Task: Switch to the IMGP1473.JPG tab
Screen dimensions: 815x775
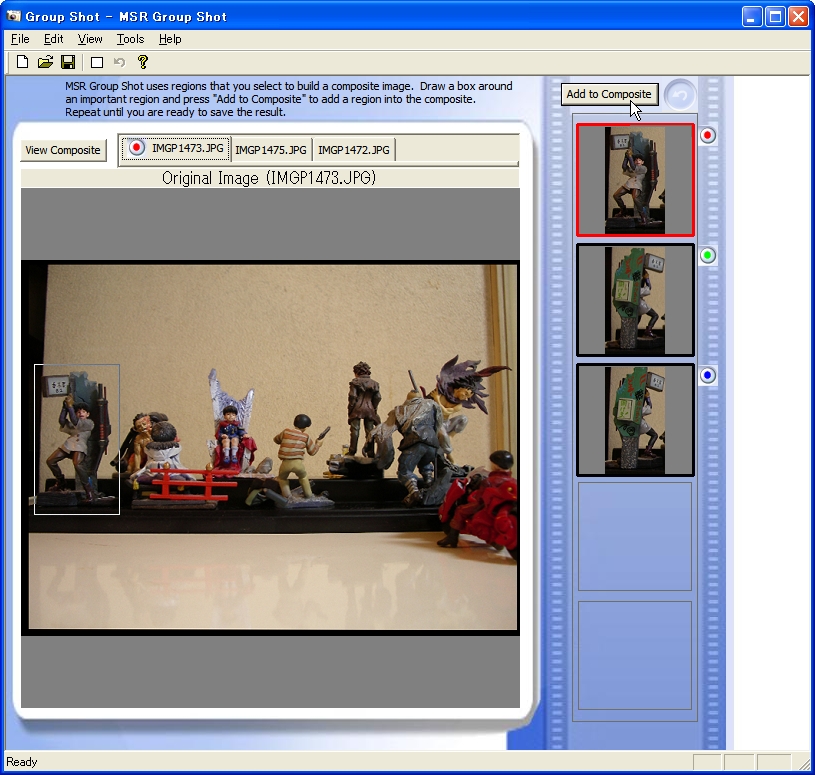Action: click(x=176, y=149)
